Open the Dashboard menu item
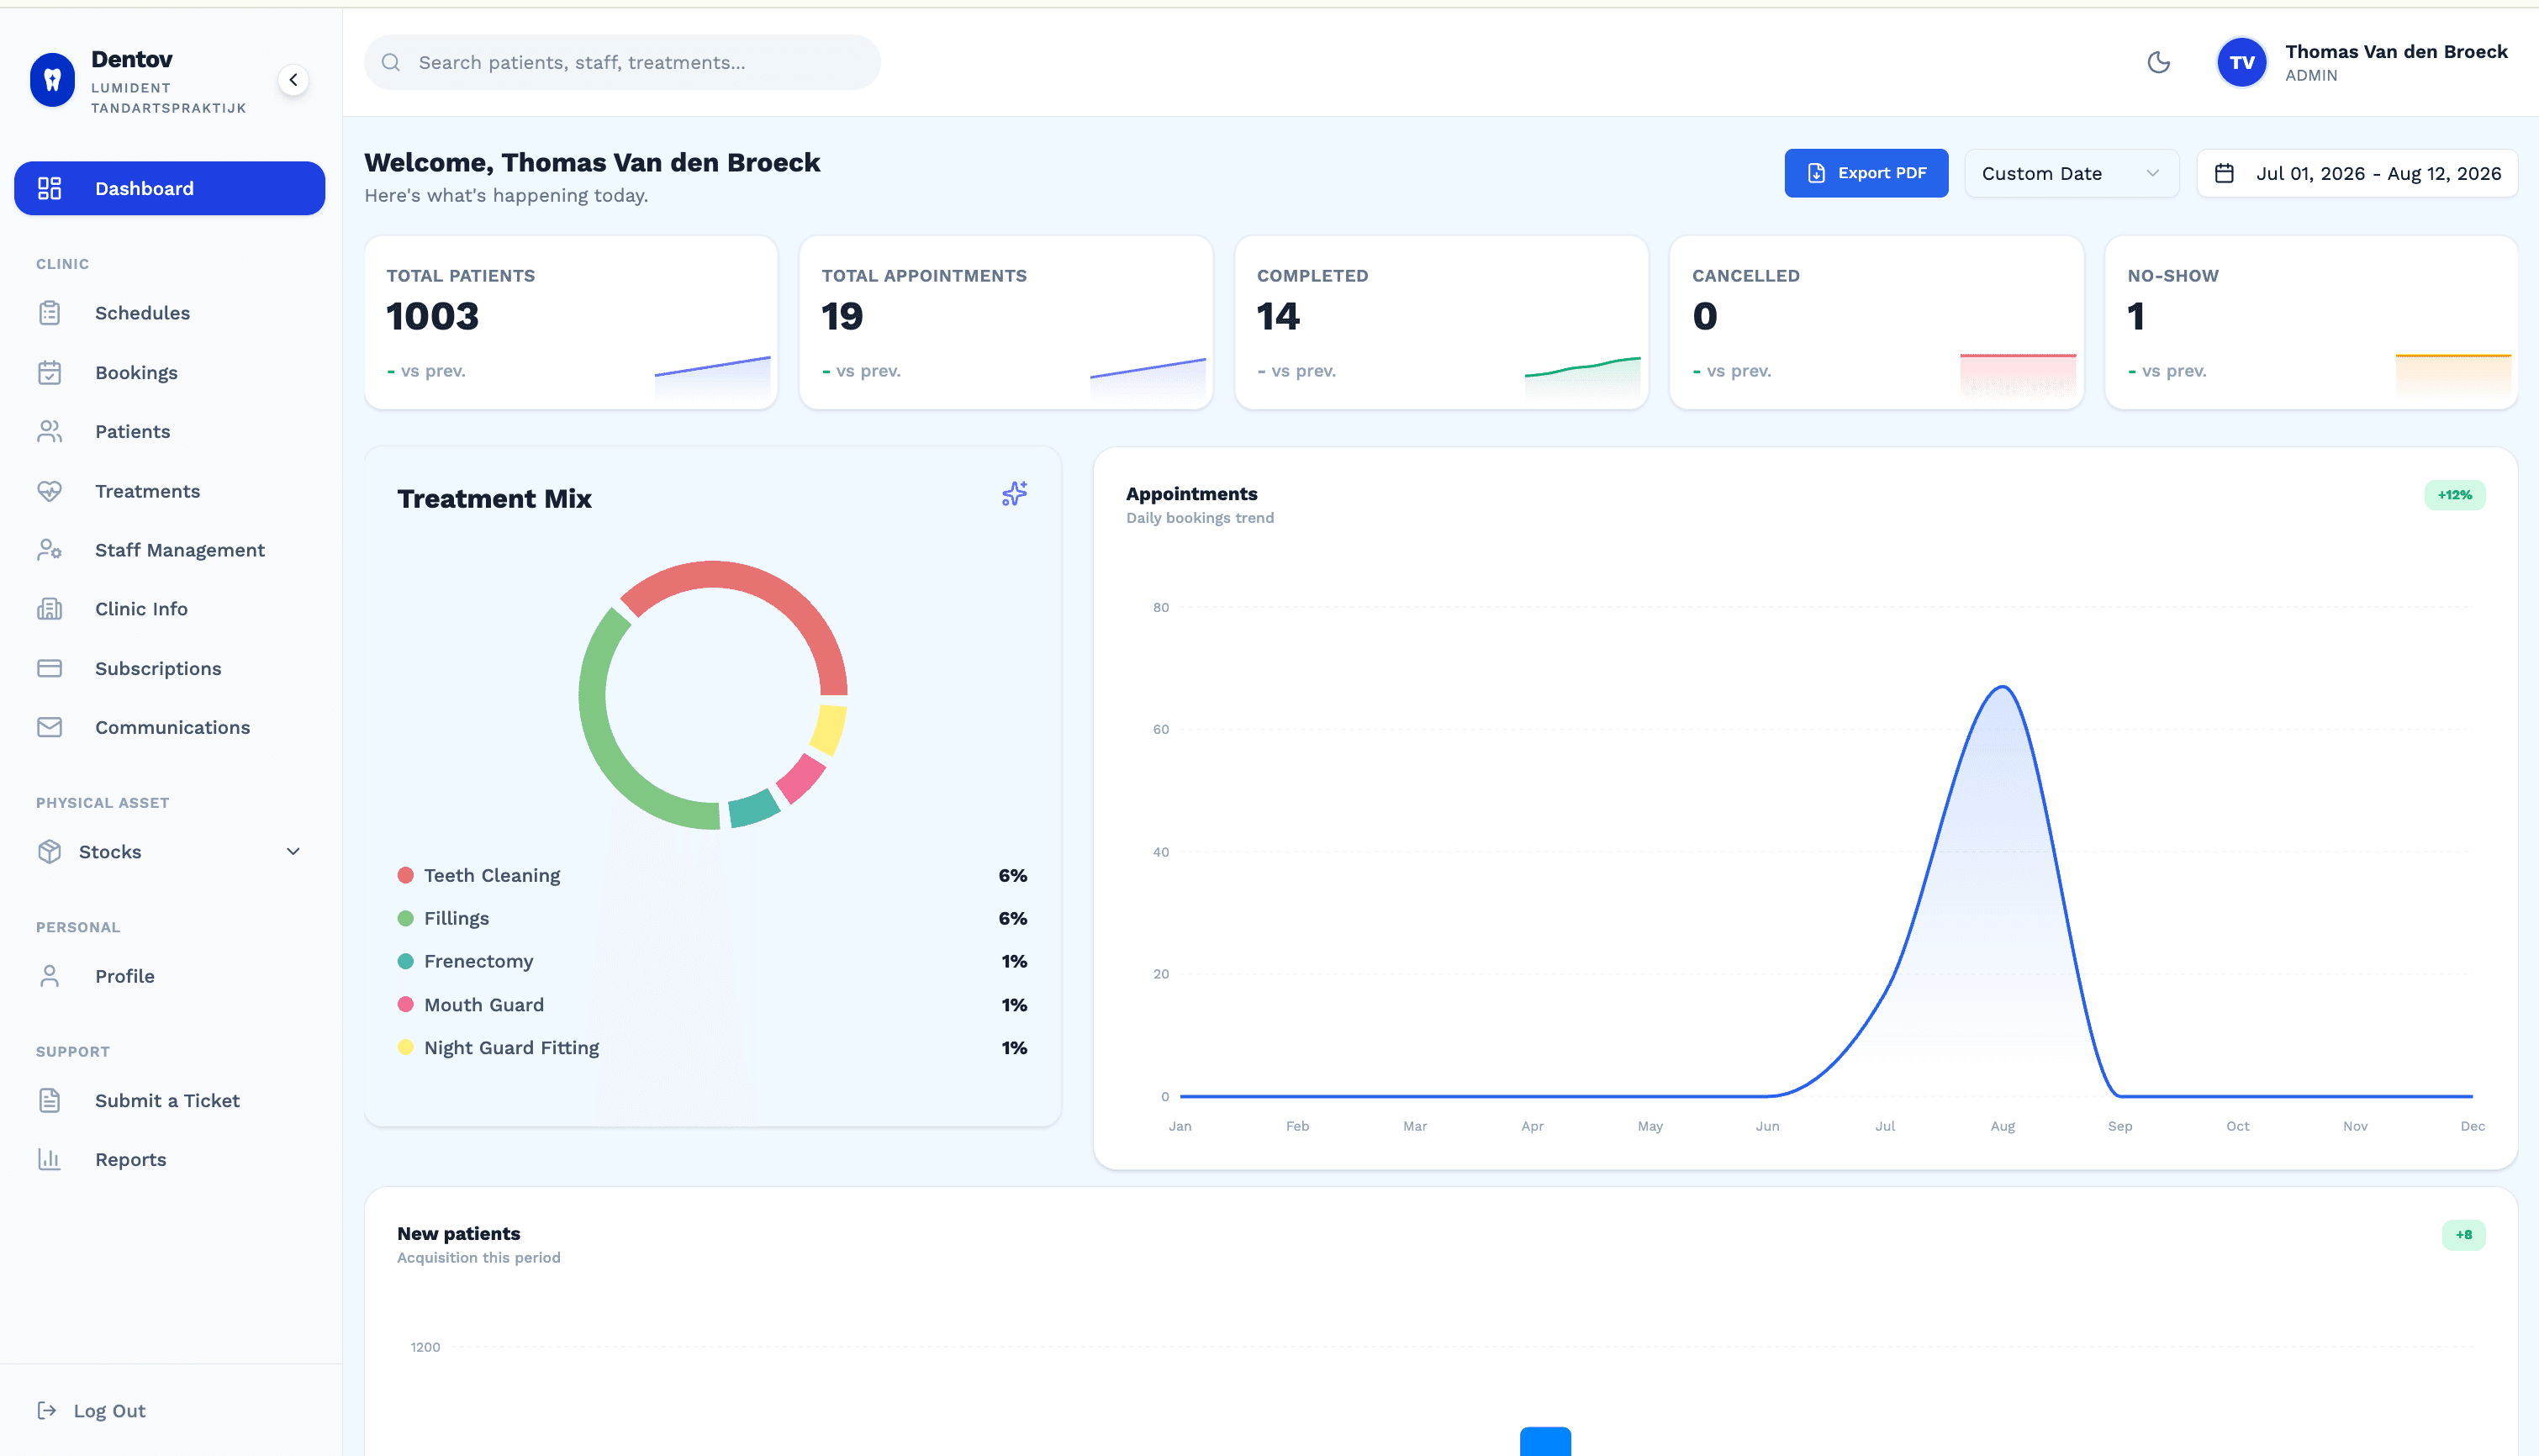Viewport: 2539px width, 1456px height. [169, 188]
